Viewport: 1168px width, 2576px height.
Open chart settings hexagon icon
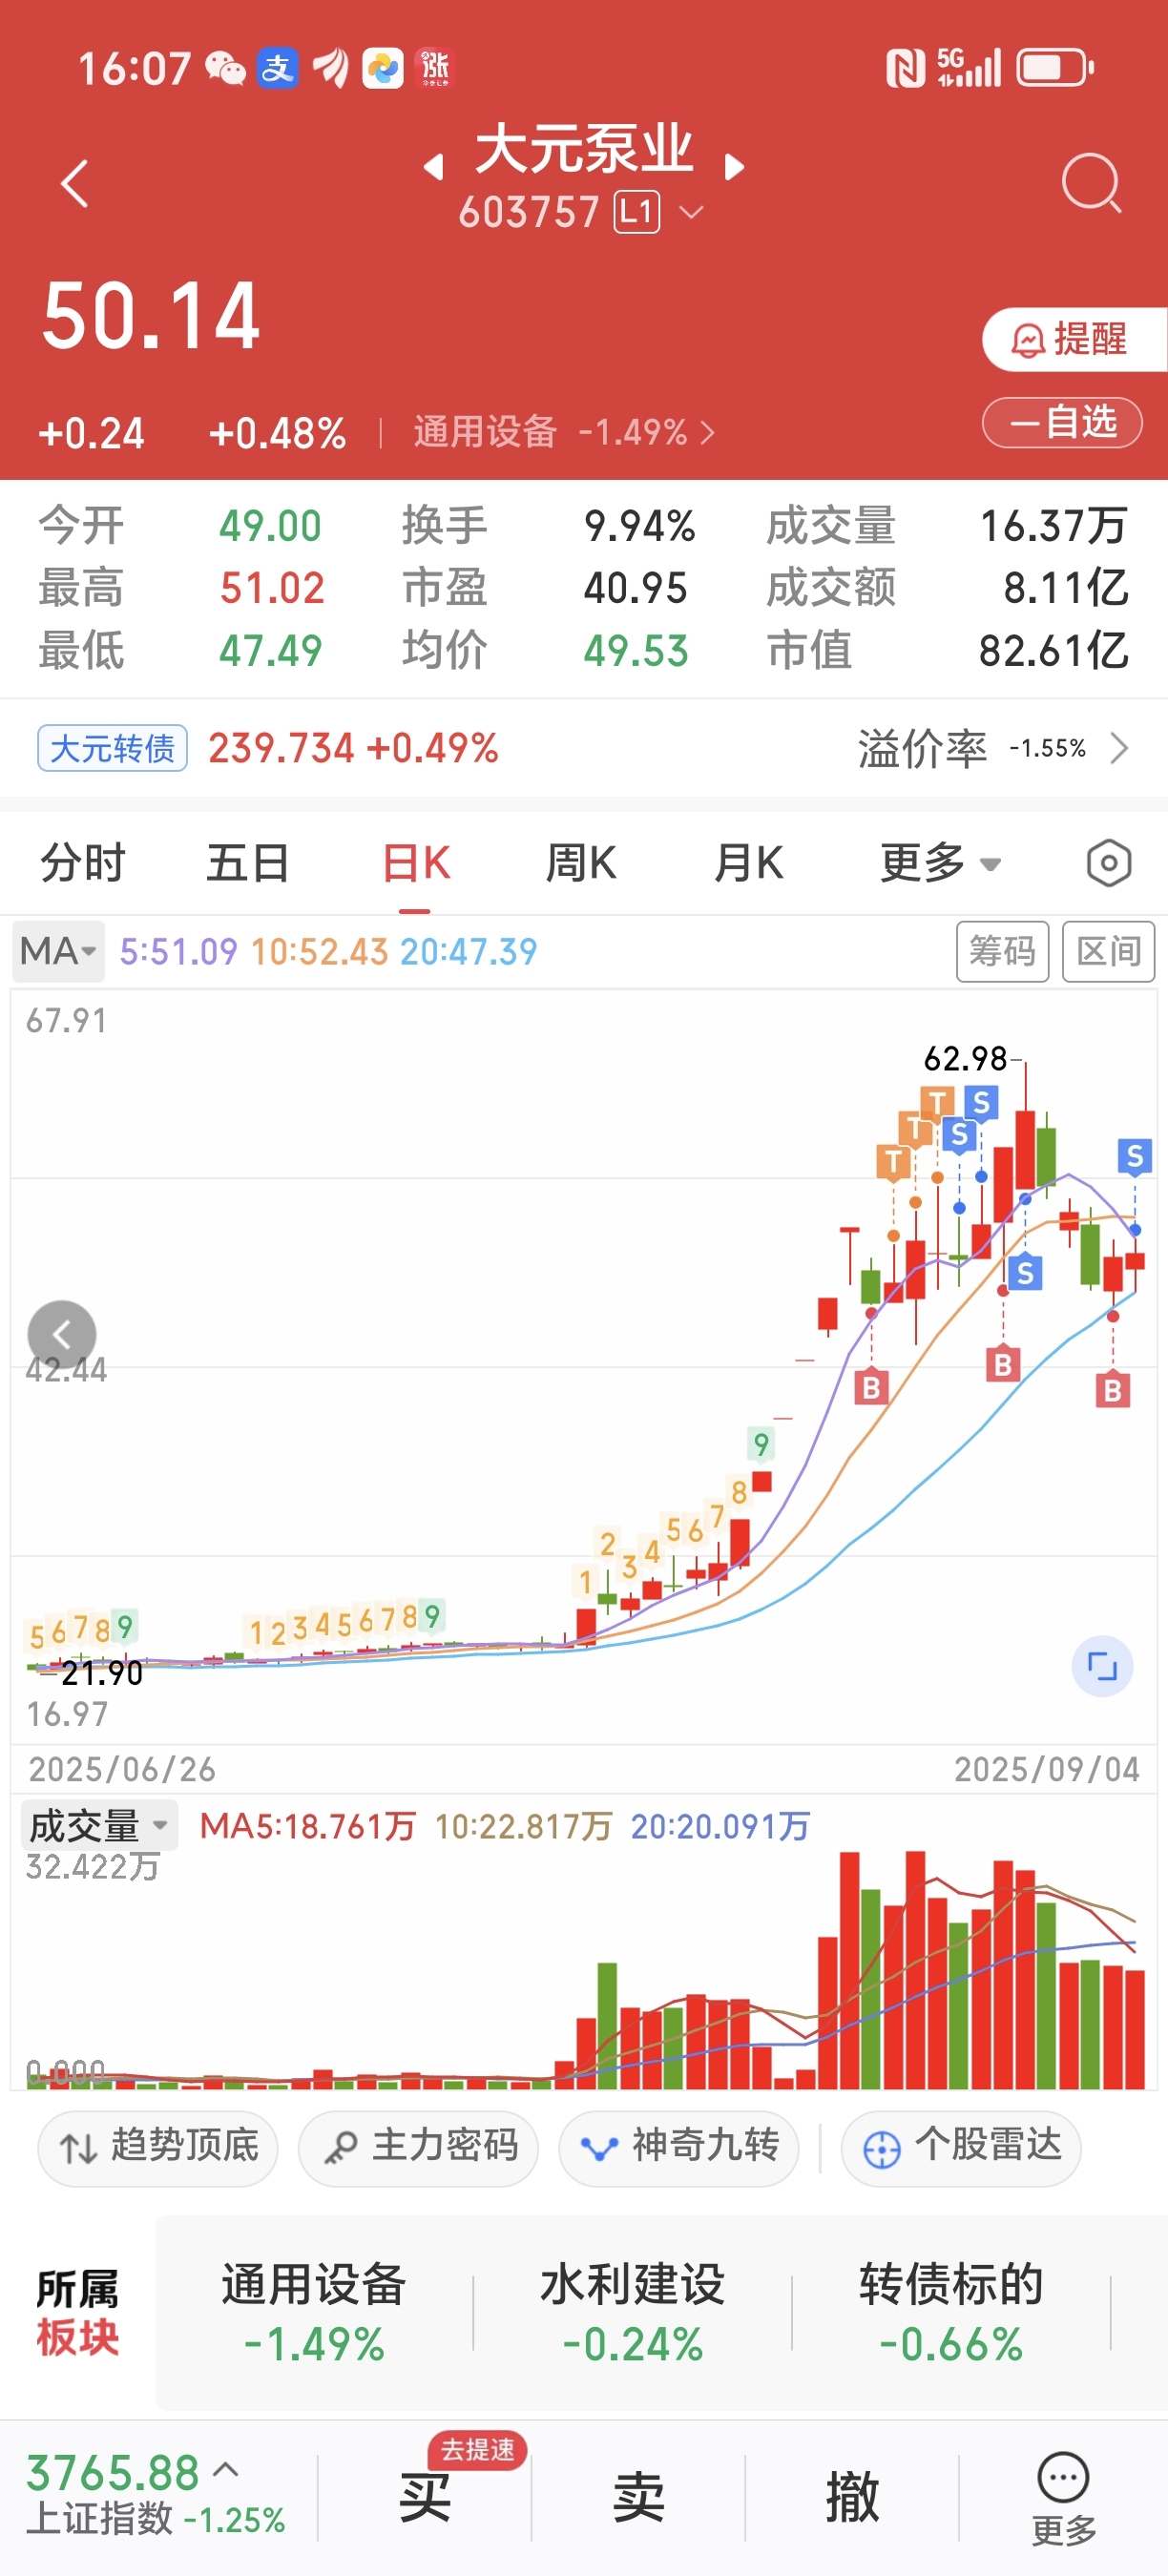coord(1108,863)
